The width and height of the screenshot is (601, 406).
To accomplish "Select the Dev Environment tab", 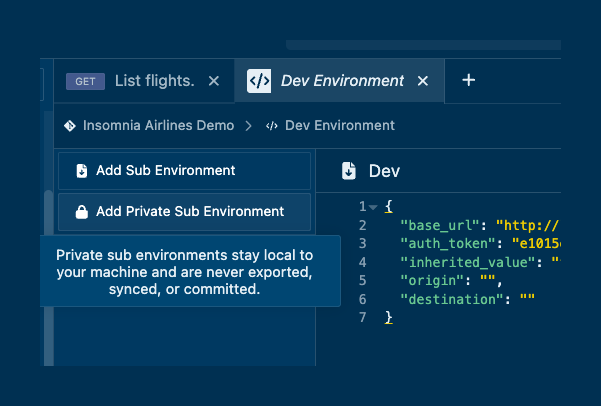I will [x=340, y=81].
